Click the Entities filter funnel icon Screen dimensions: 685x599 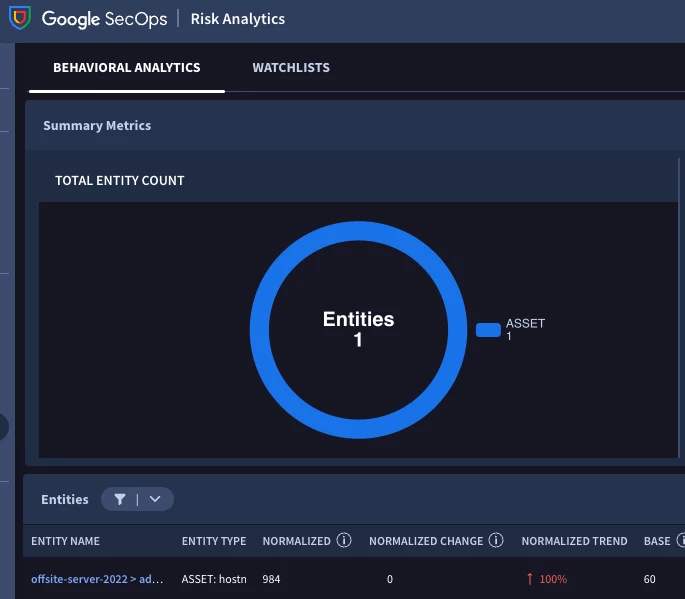(120, 499)
